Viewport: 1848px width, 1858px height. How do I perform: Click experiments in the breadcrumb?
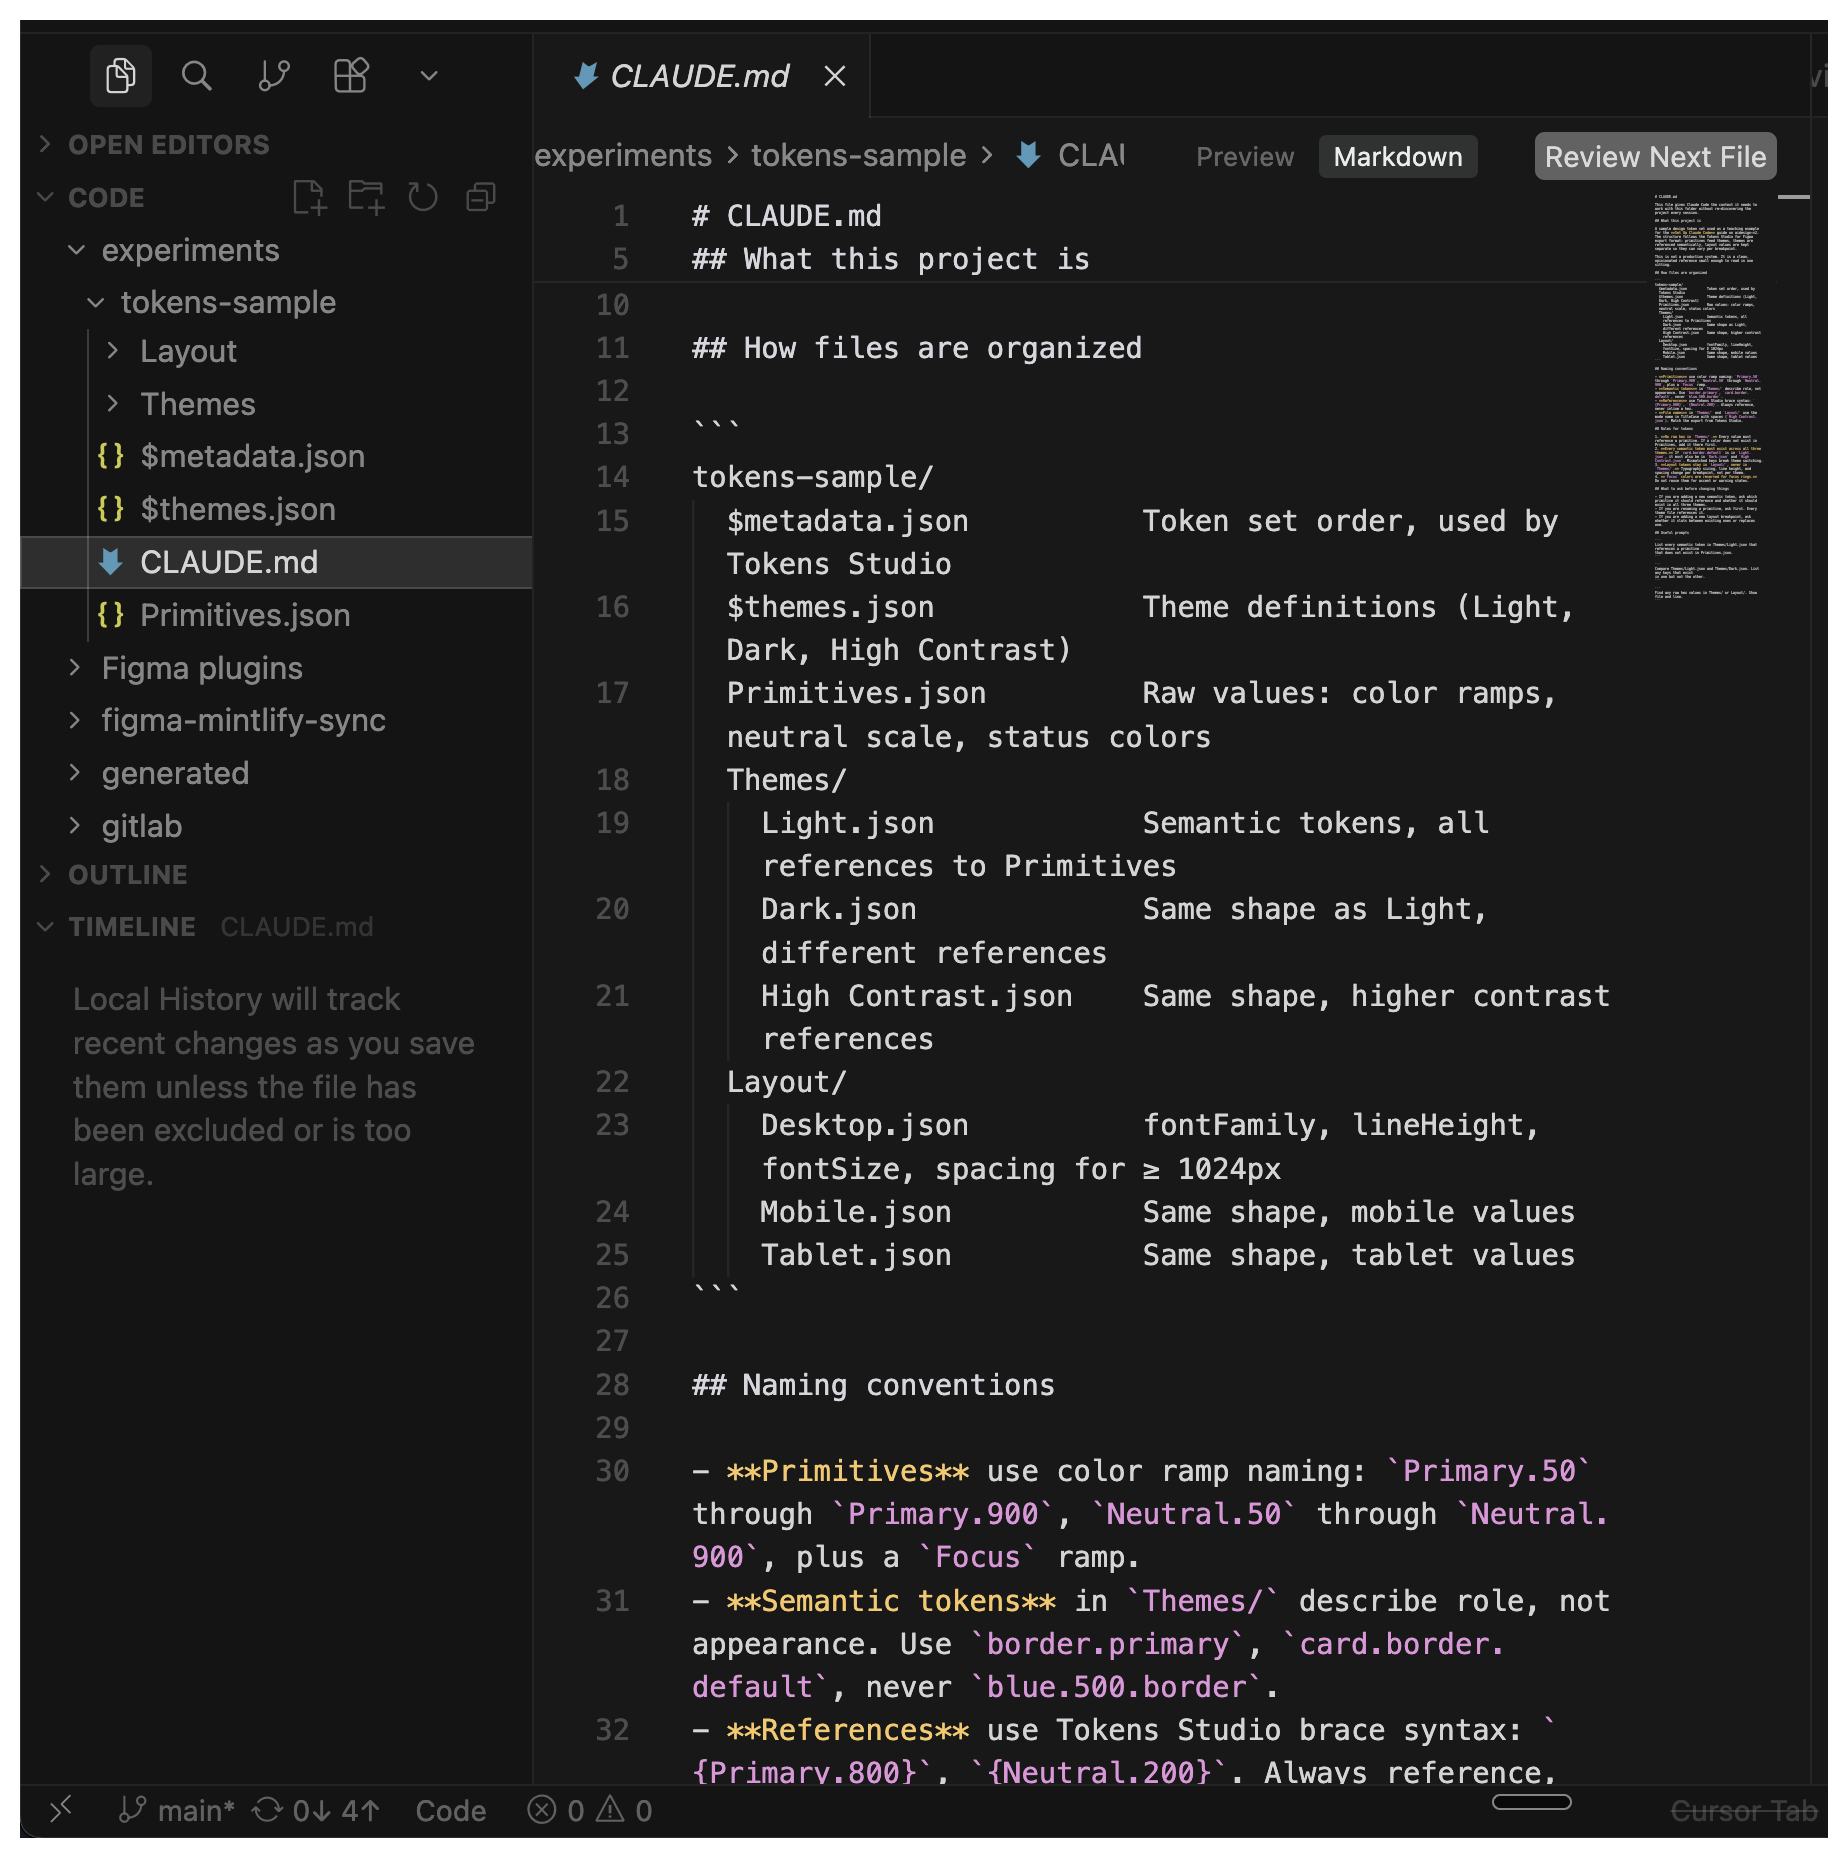pos(623,155)
